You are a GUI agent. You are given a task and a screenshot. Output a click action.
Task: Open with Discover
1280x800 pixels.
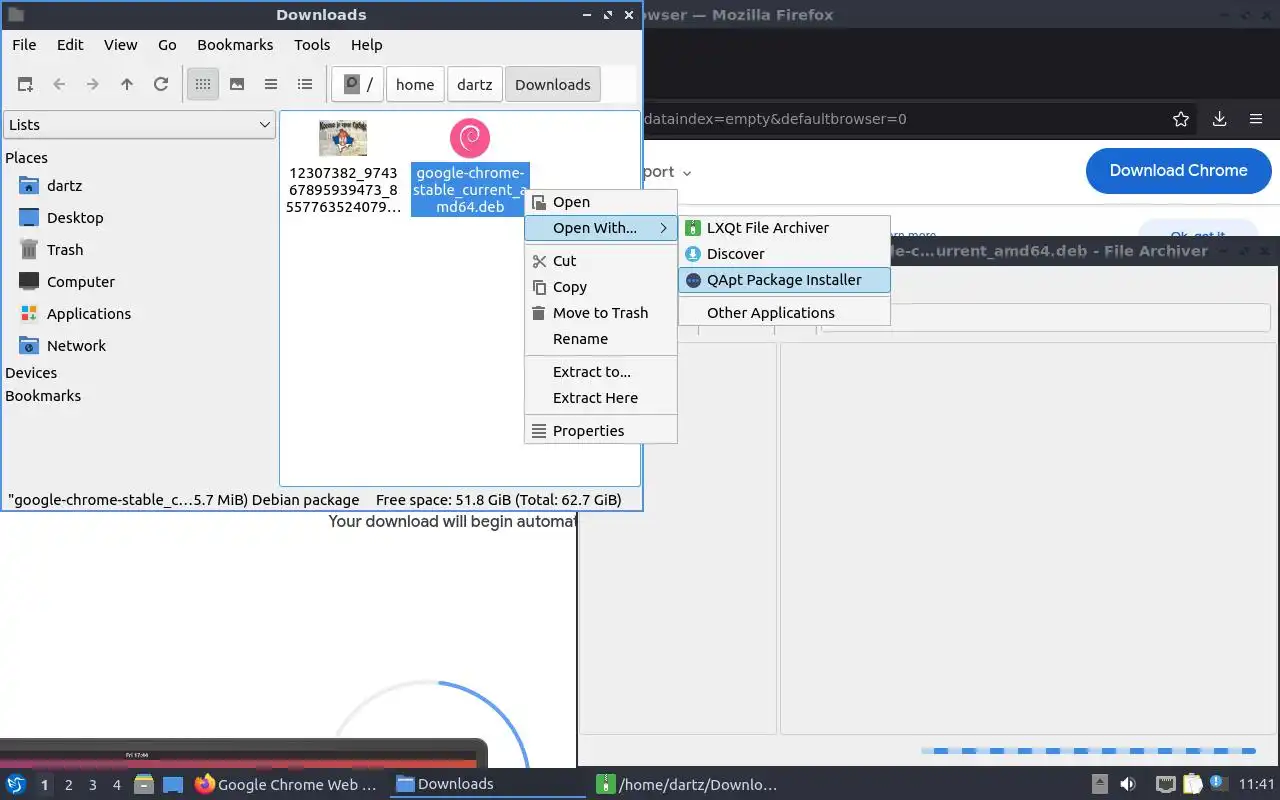[x=784, y=254]
